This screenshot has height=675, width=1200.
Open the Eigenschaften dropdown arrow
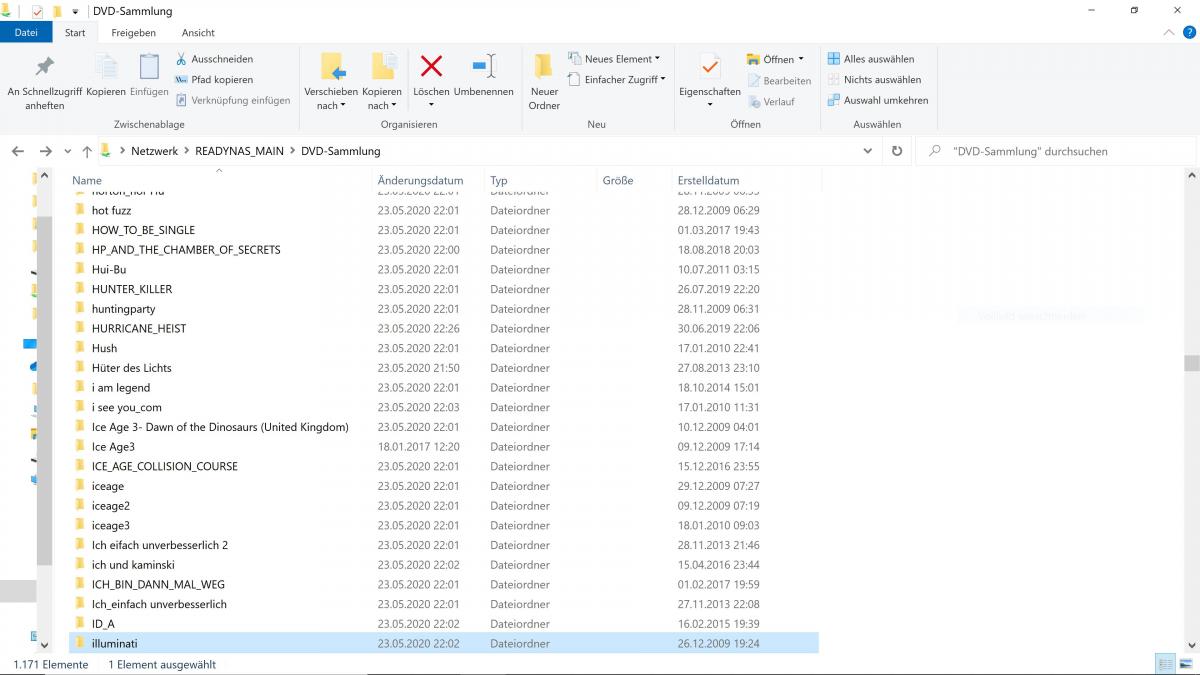tap(710, 105)
